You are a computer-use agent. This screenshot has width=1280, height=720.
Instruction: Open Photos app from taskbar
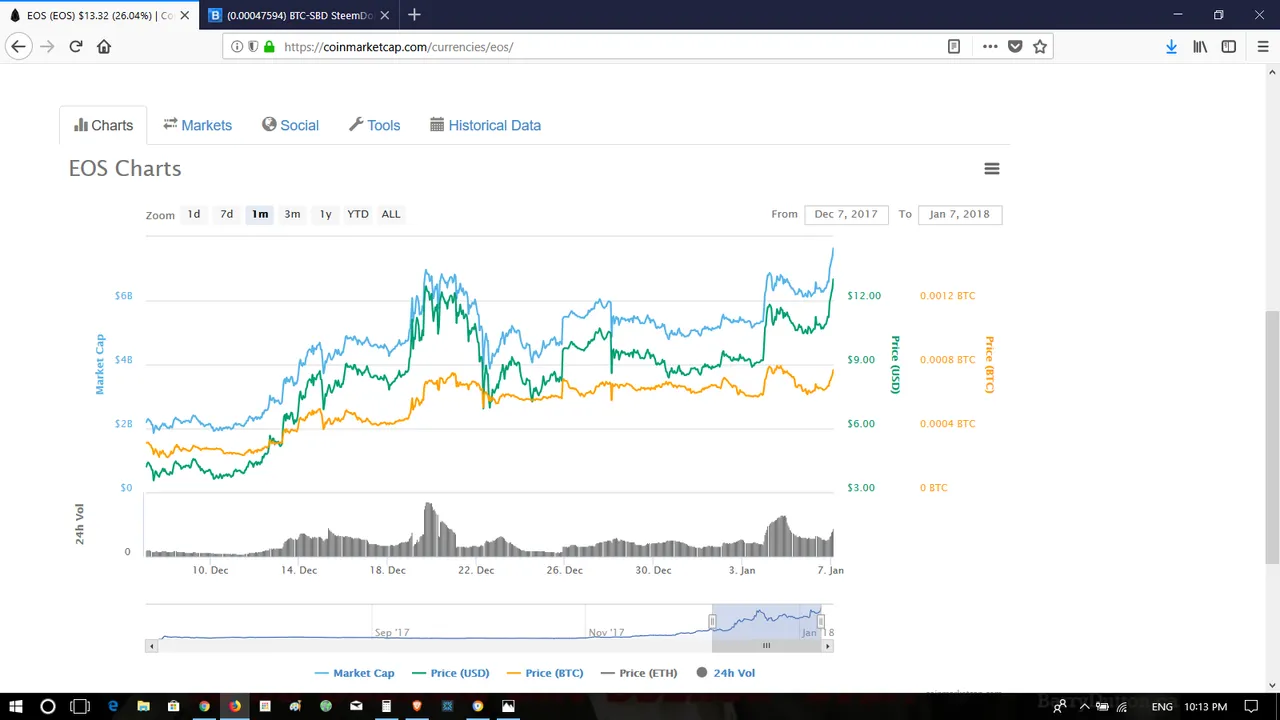(x=508, y=706)
